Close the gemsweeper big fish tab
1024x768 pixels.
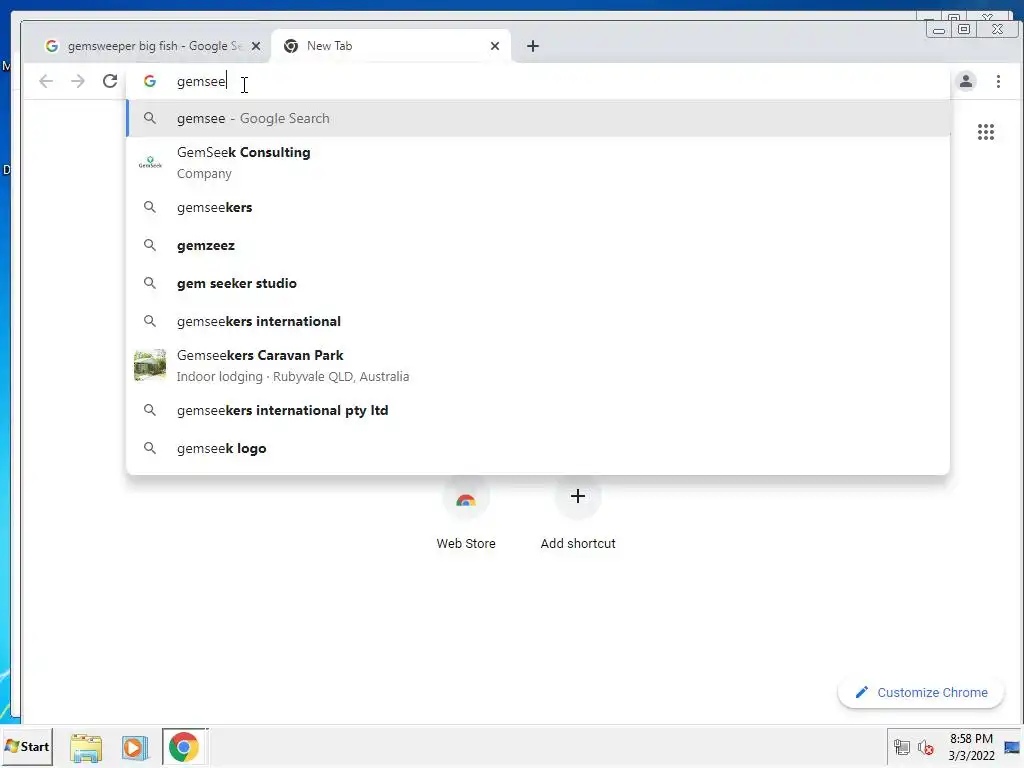click(256, 46)
